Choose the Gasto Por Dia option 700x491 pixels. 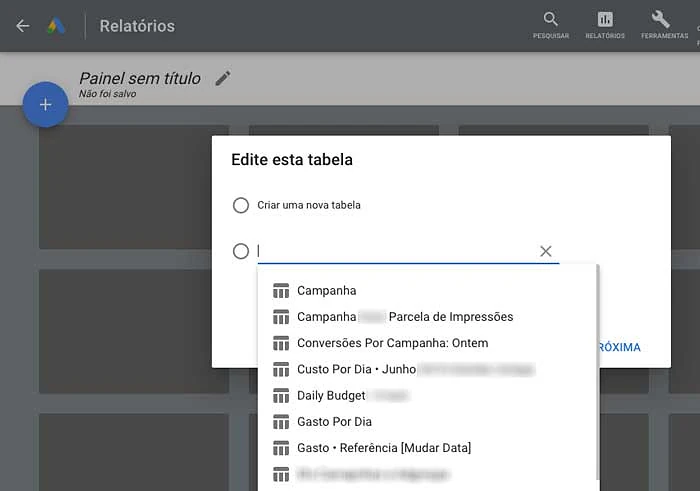click(x=427, y=422)
